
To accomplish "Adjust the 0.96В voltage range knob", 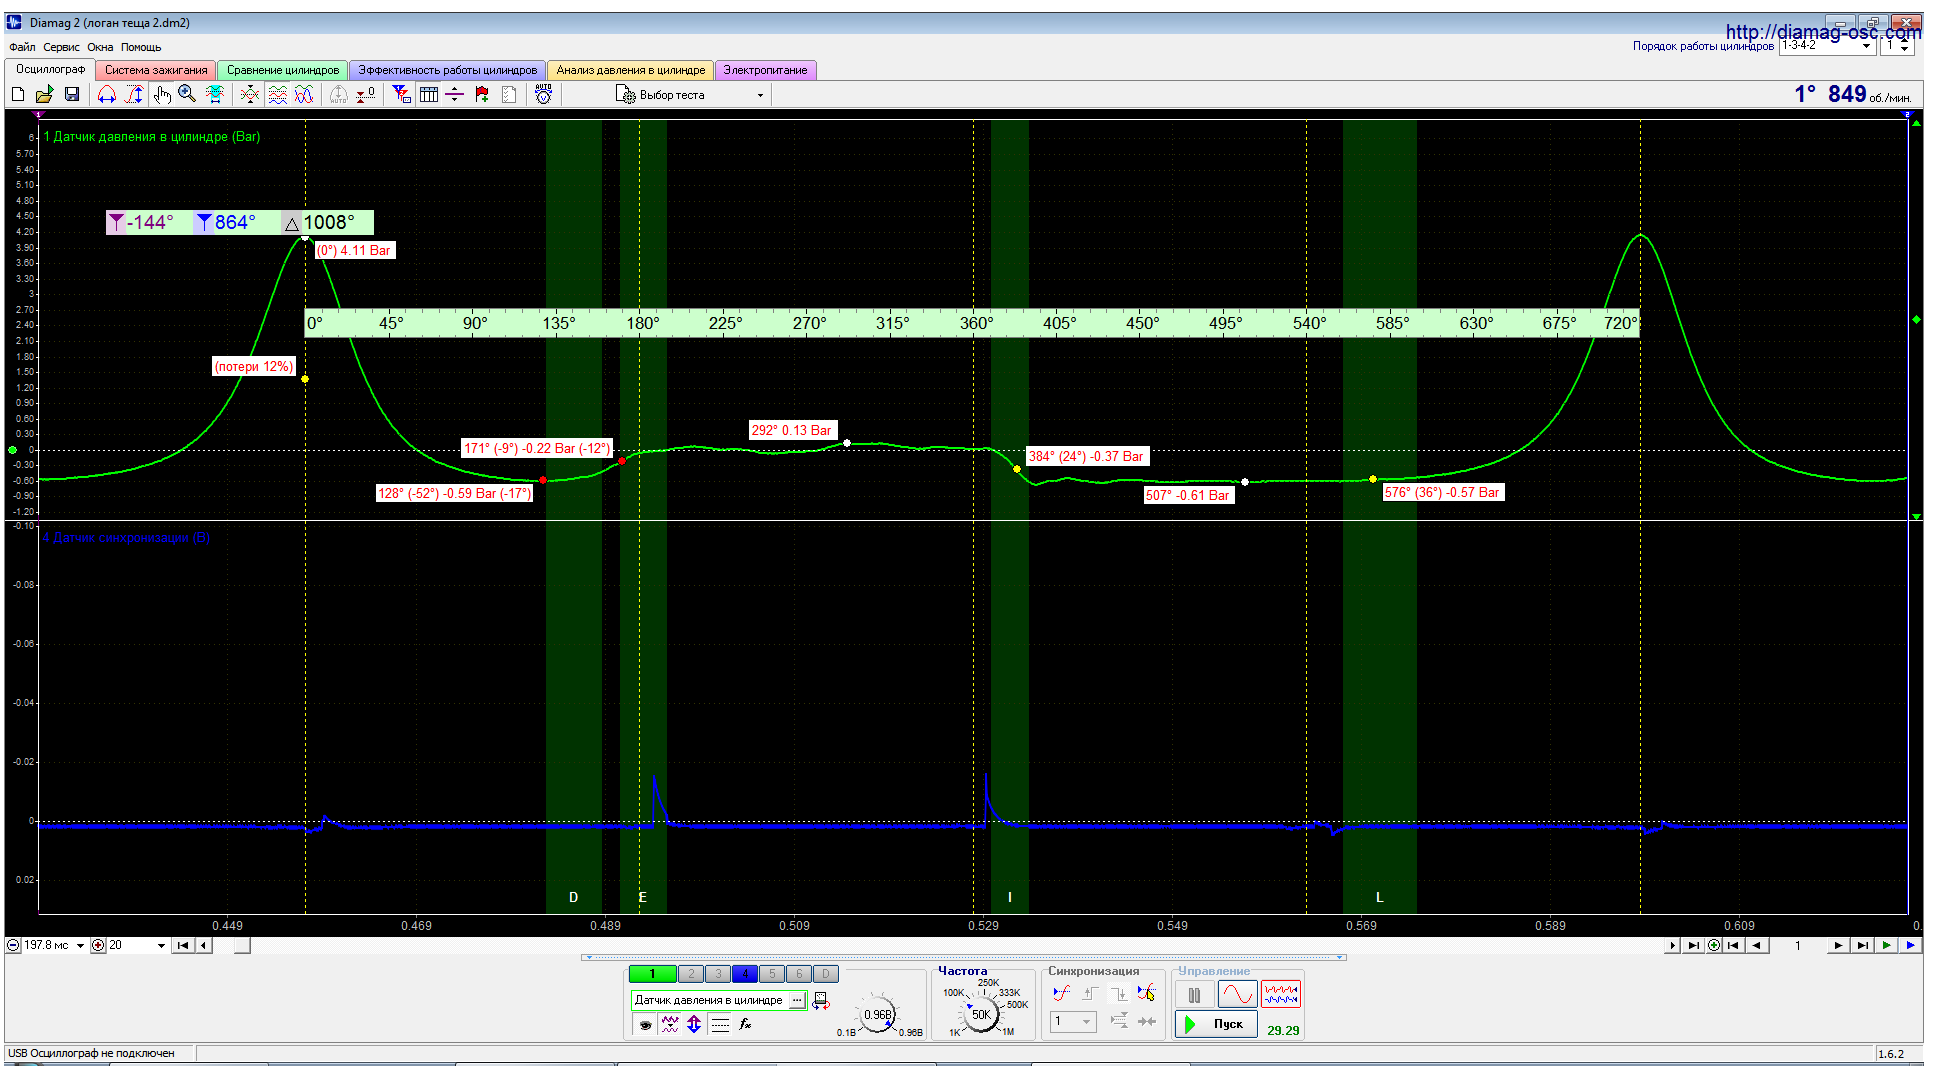I will pyautogui.click(x=878, y=1015).
